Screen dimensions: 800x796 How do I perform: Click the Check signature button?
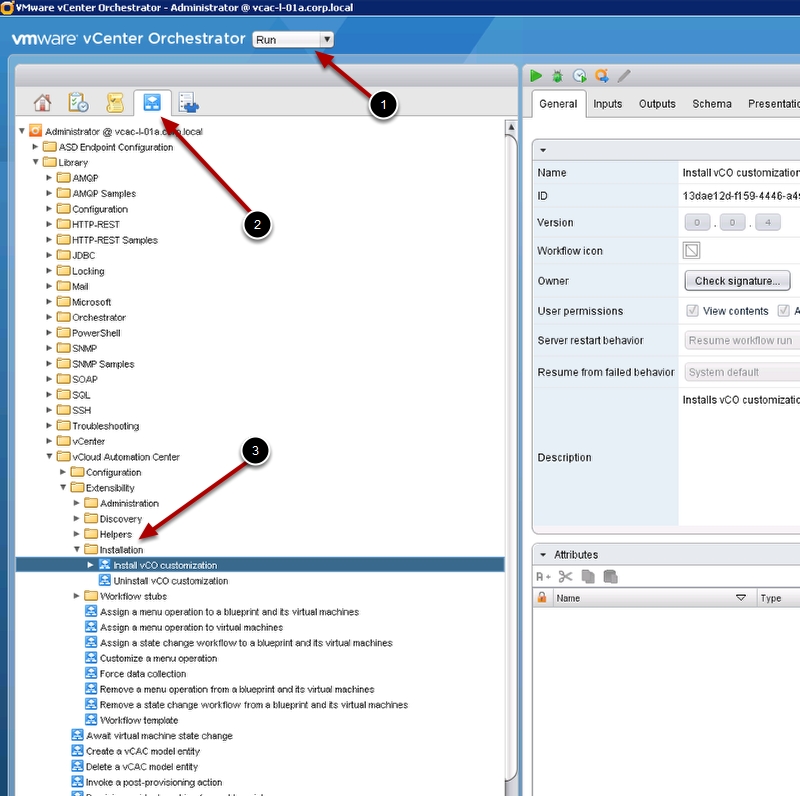pos(737,281)
